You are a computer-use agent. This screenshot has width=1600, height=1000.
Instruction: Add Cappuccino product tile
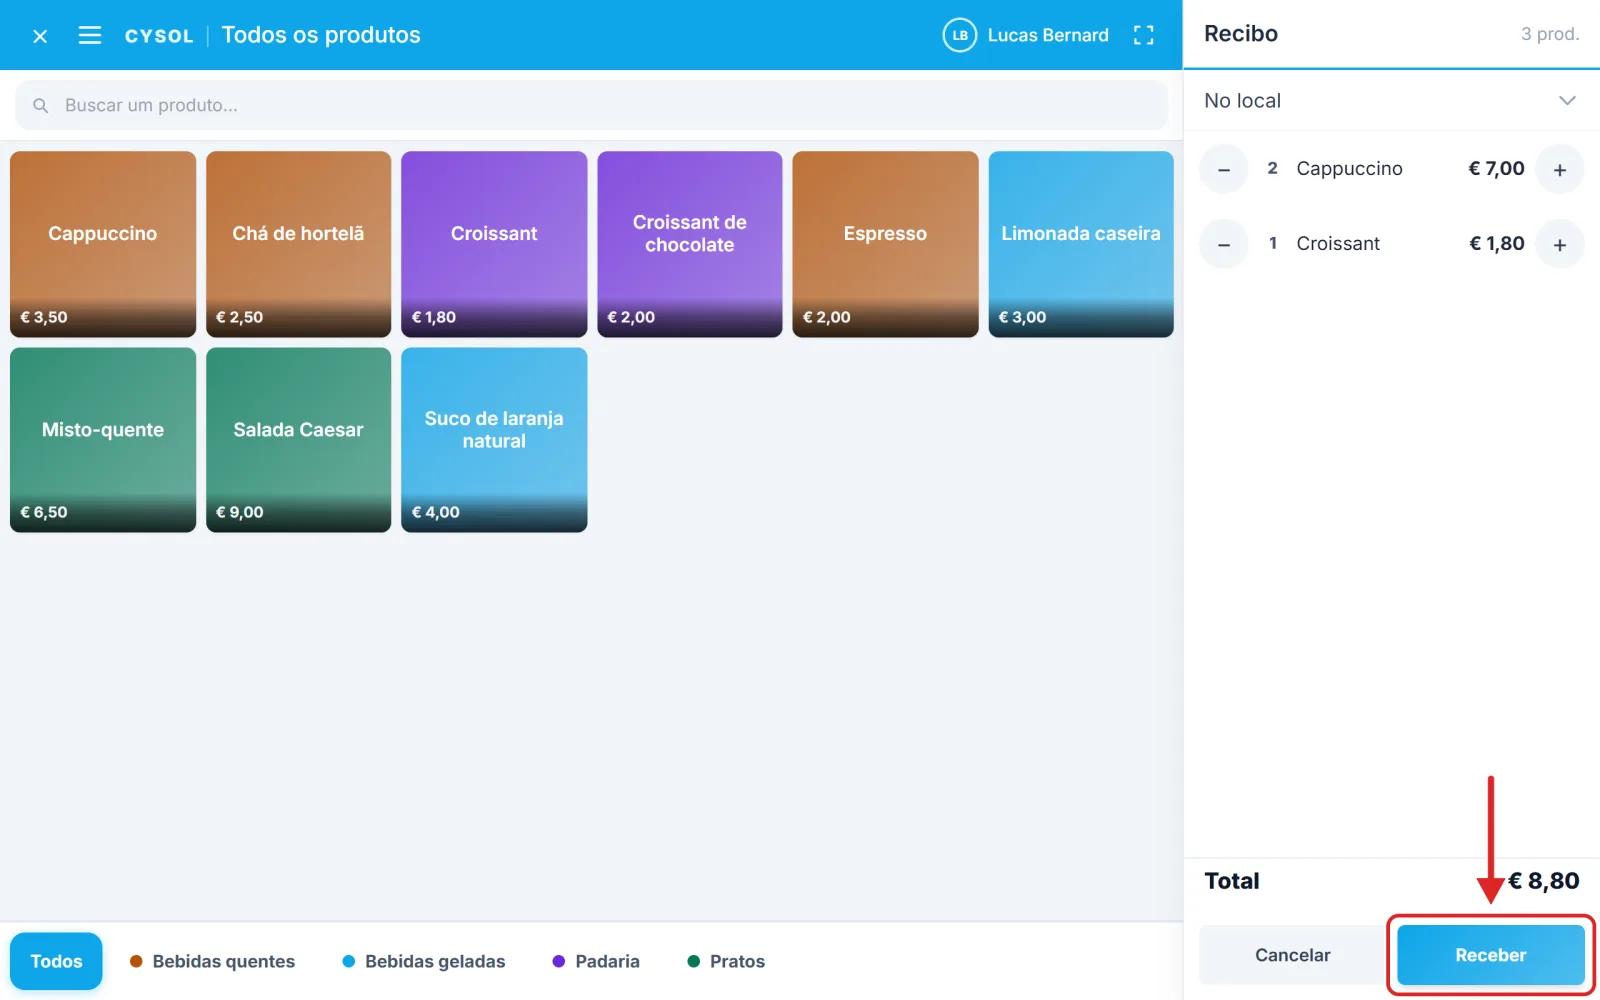[x=103, y=244]
